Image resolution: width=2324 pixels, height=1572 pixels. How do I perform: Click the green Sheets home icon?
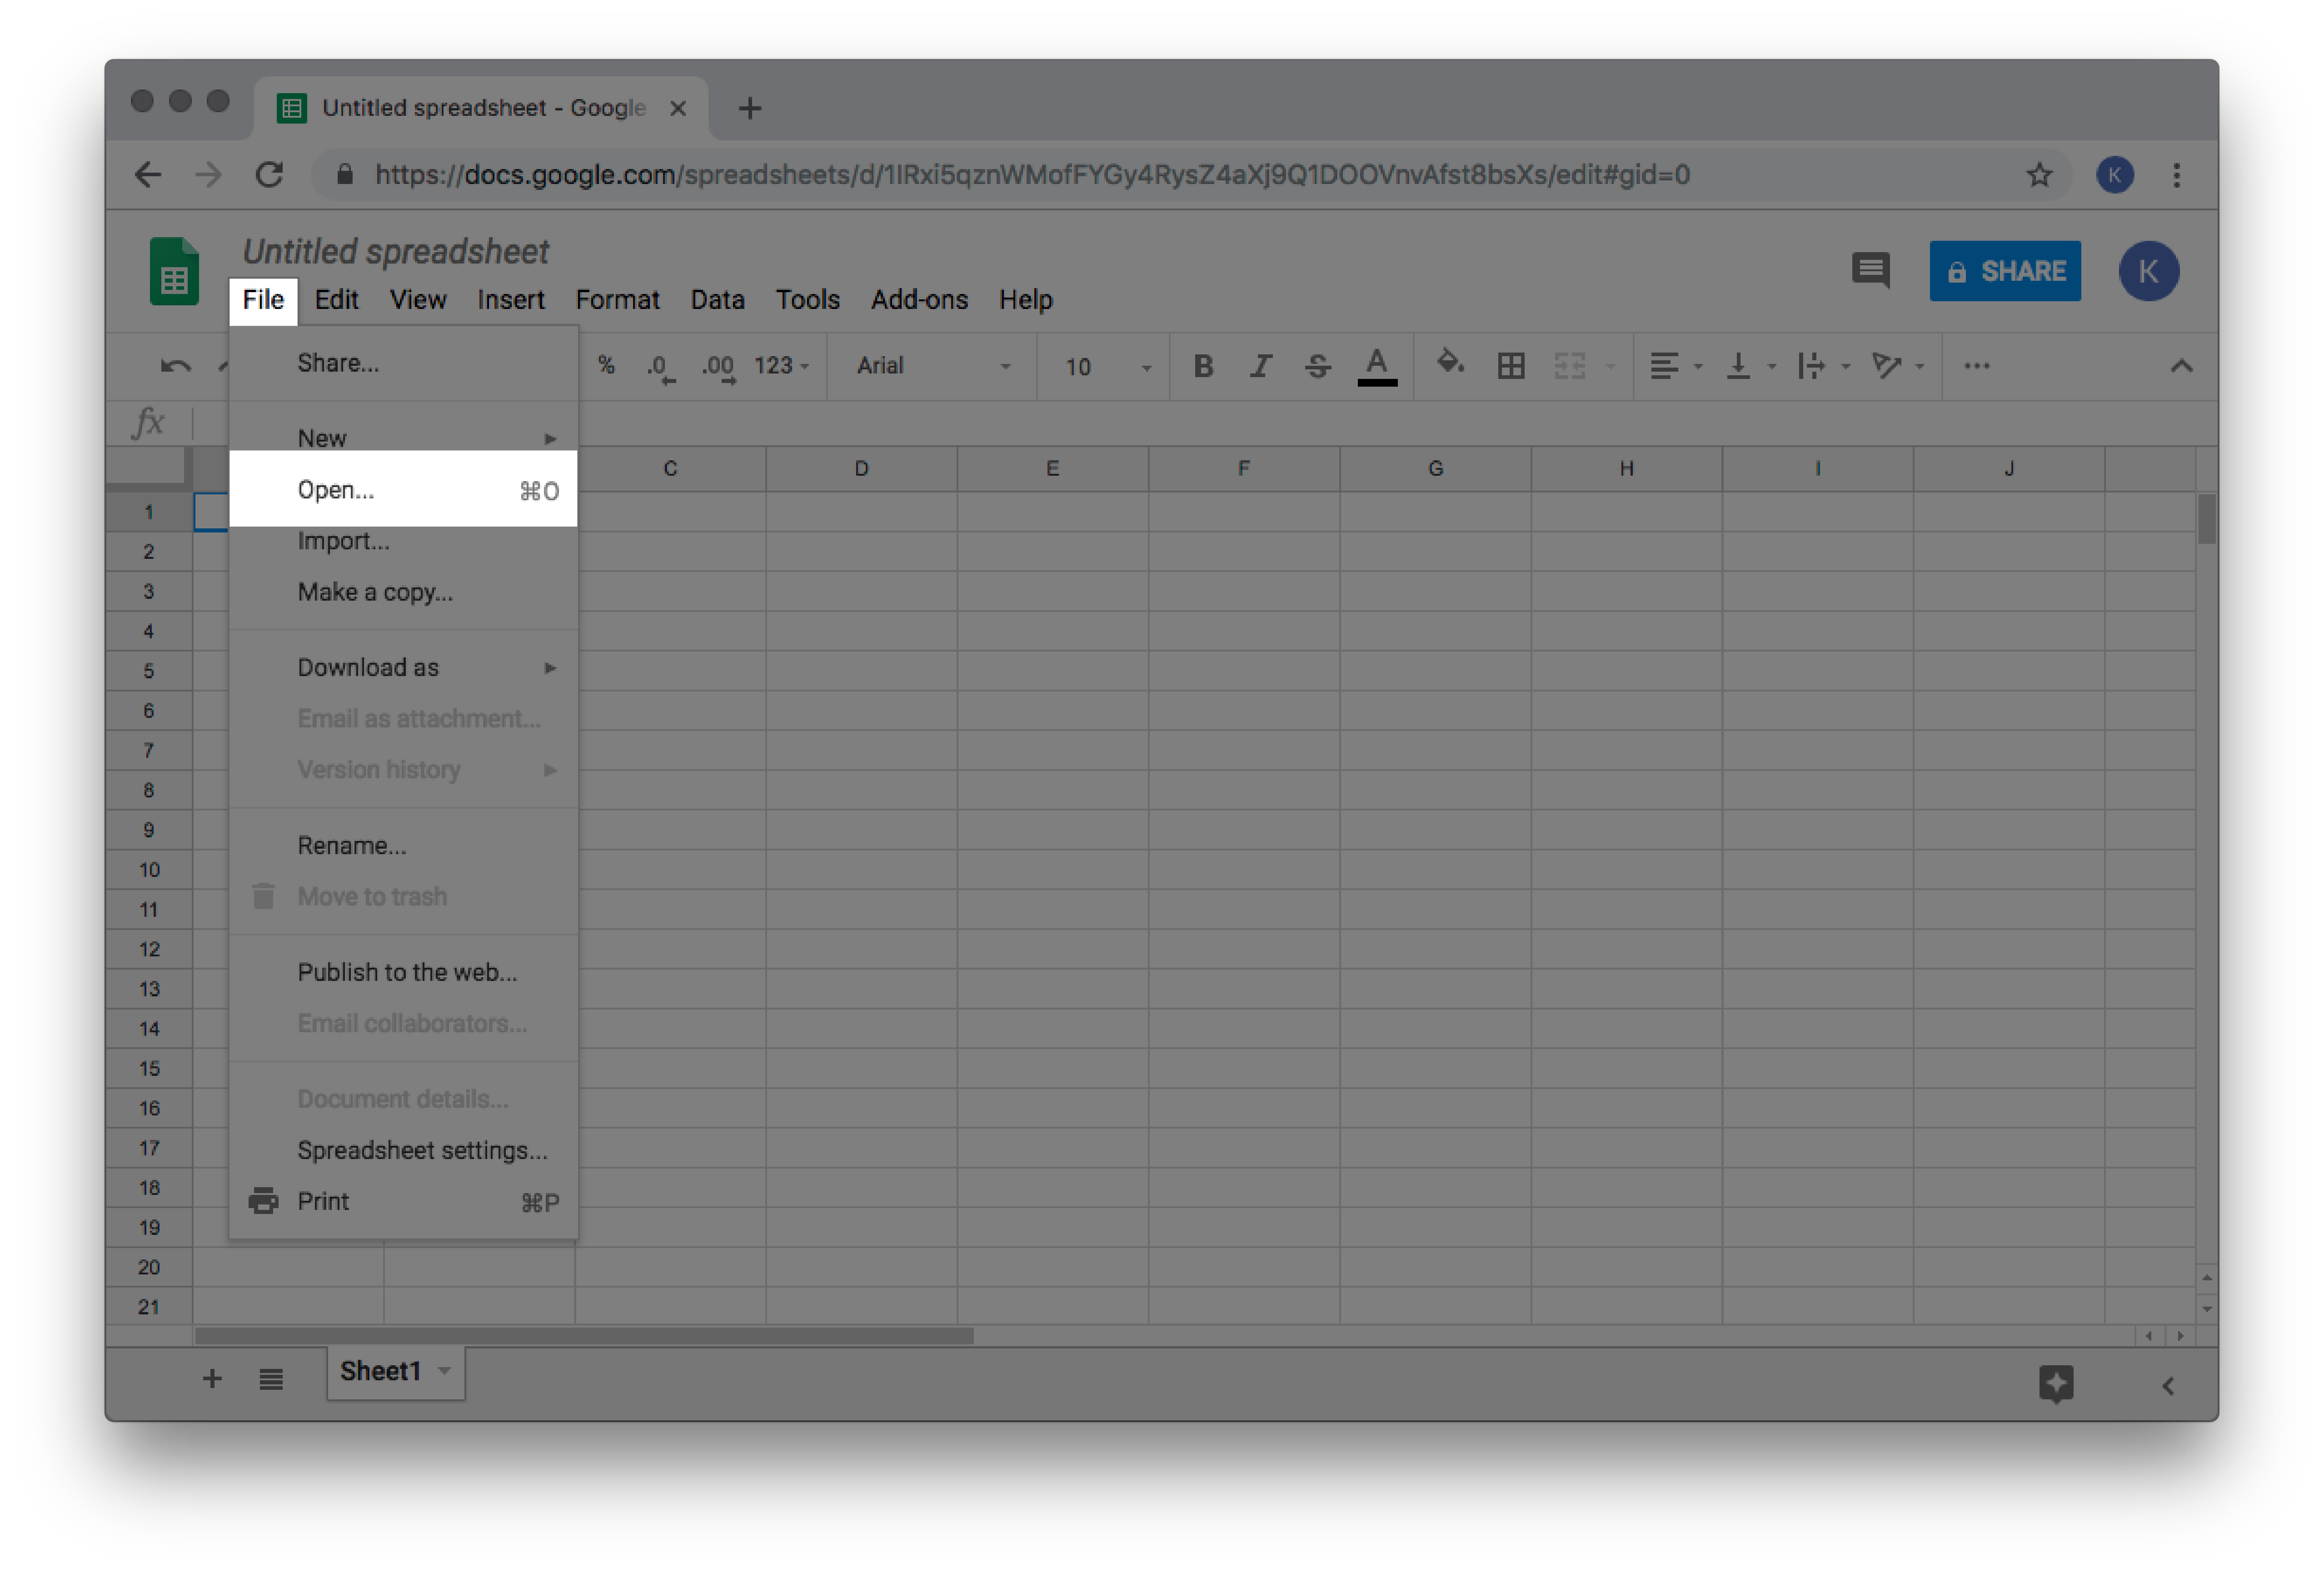click(174, 271)
